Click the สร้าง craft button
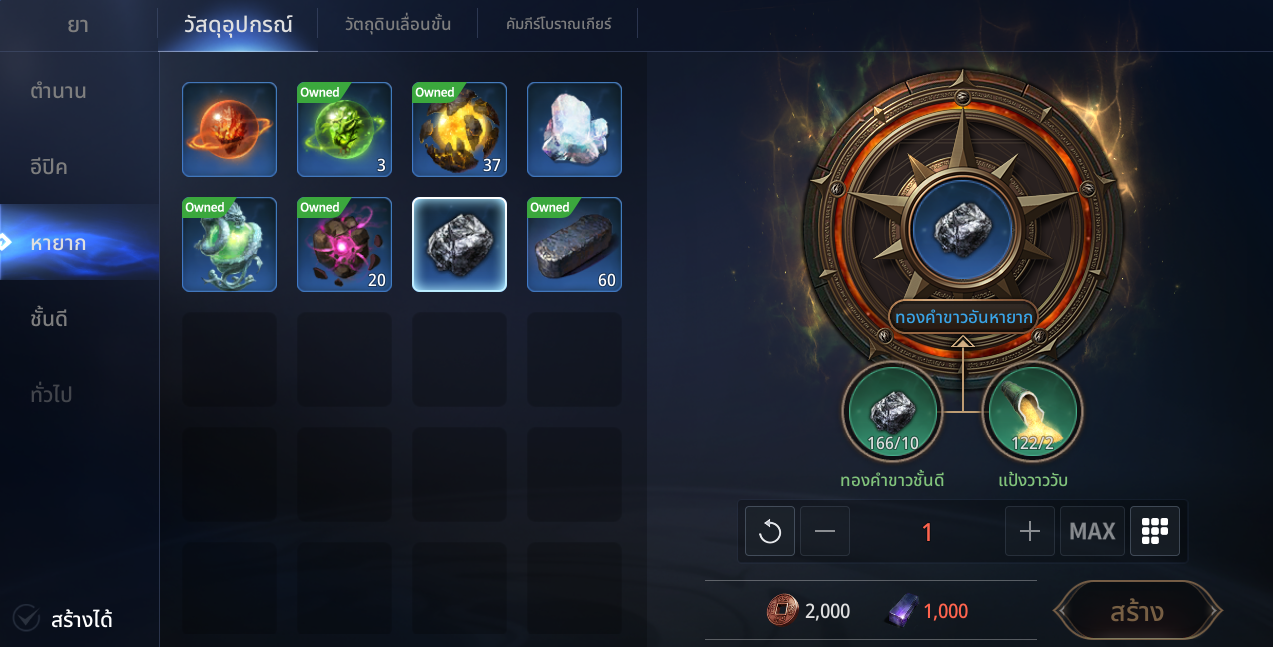Screen dimensions: 1273x647 point(1138,611)
